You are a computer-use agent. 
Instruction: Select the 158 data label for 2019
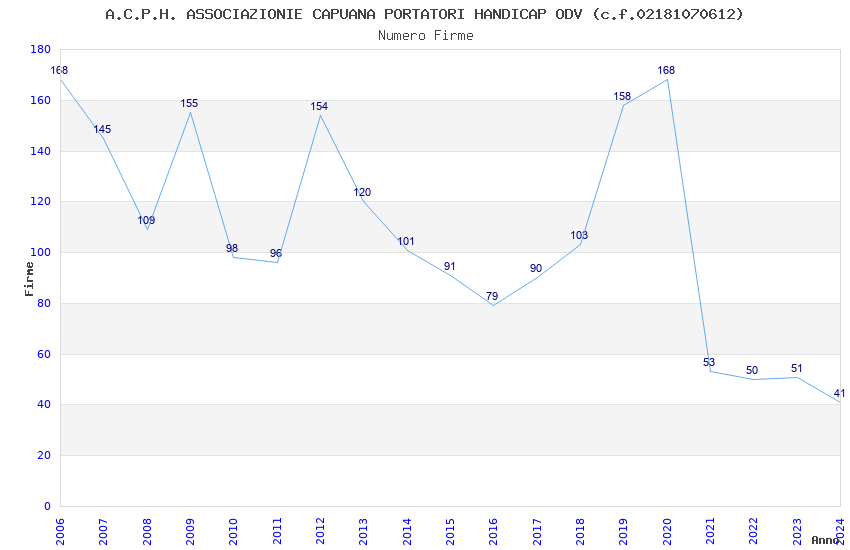click(622, 96)
